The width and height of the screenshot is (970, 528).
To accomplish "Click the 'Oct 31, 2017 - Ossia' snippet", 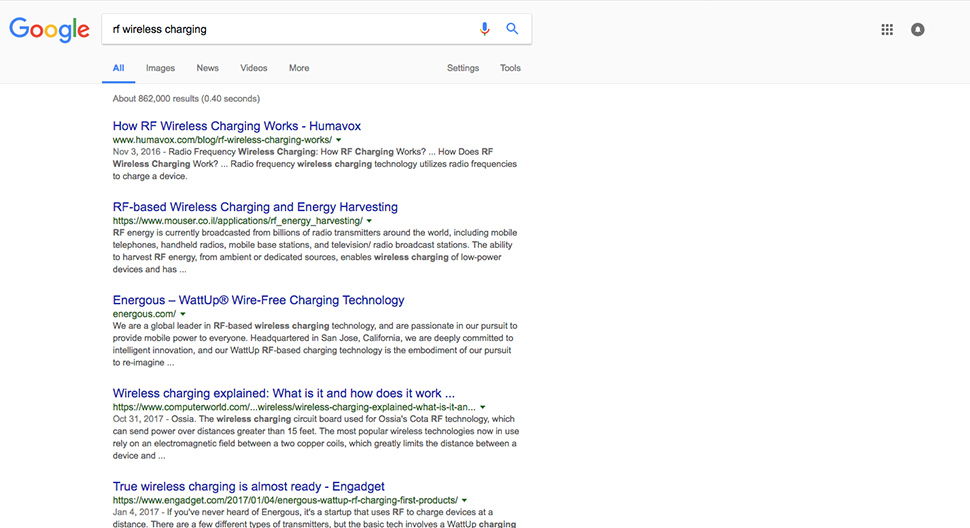I will [x=315, y=437].
